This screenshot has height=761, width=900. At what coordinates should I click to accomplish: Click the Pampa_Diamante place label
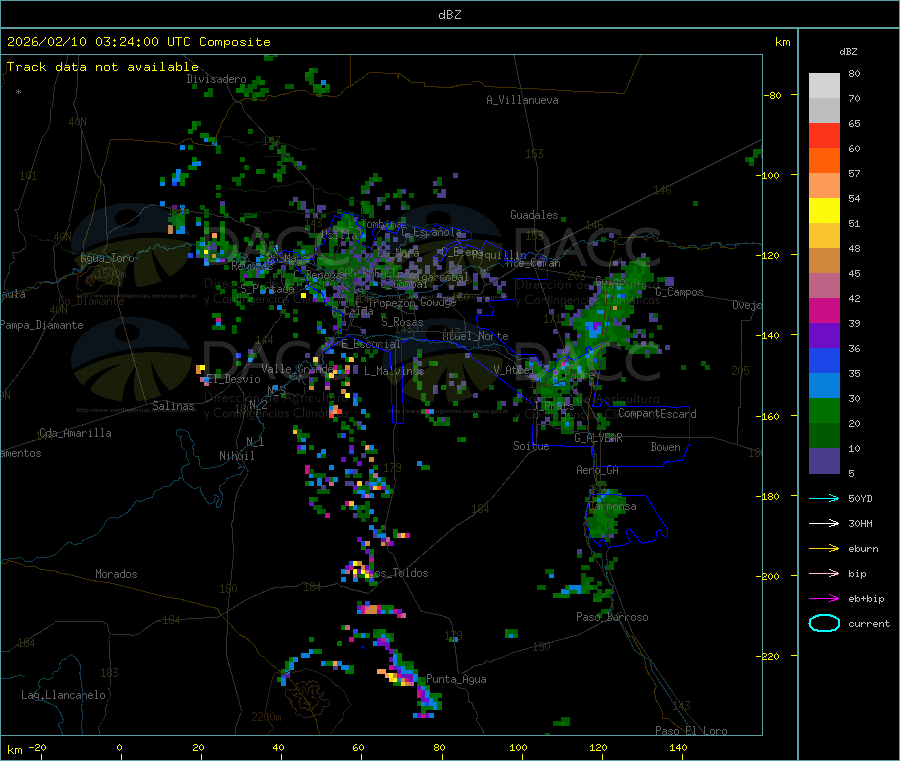click(x=42, y=325)
